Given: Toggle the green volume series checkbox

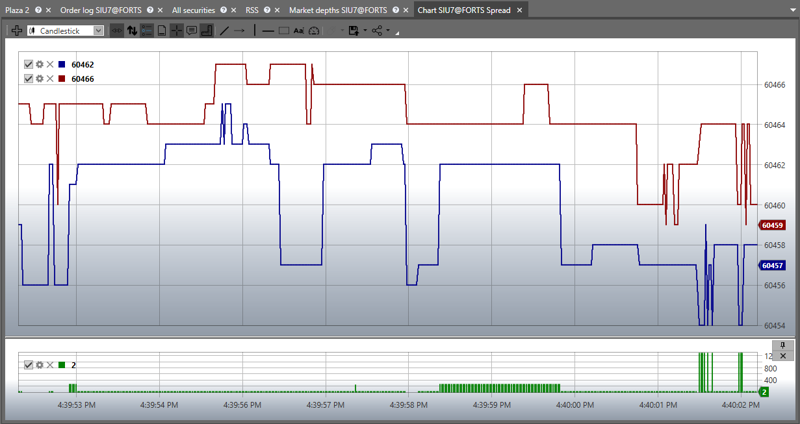Looking at the screenshot, I should pos(28,365).
